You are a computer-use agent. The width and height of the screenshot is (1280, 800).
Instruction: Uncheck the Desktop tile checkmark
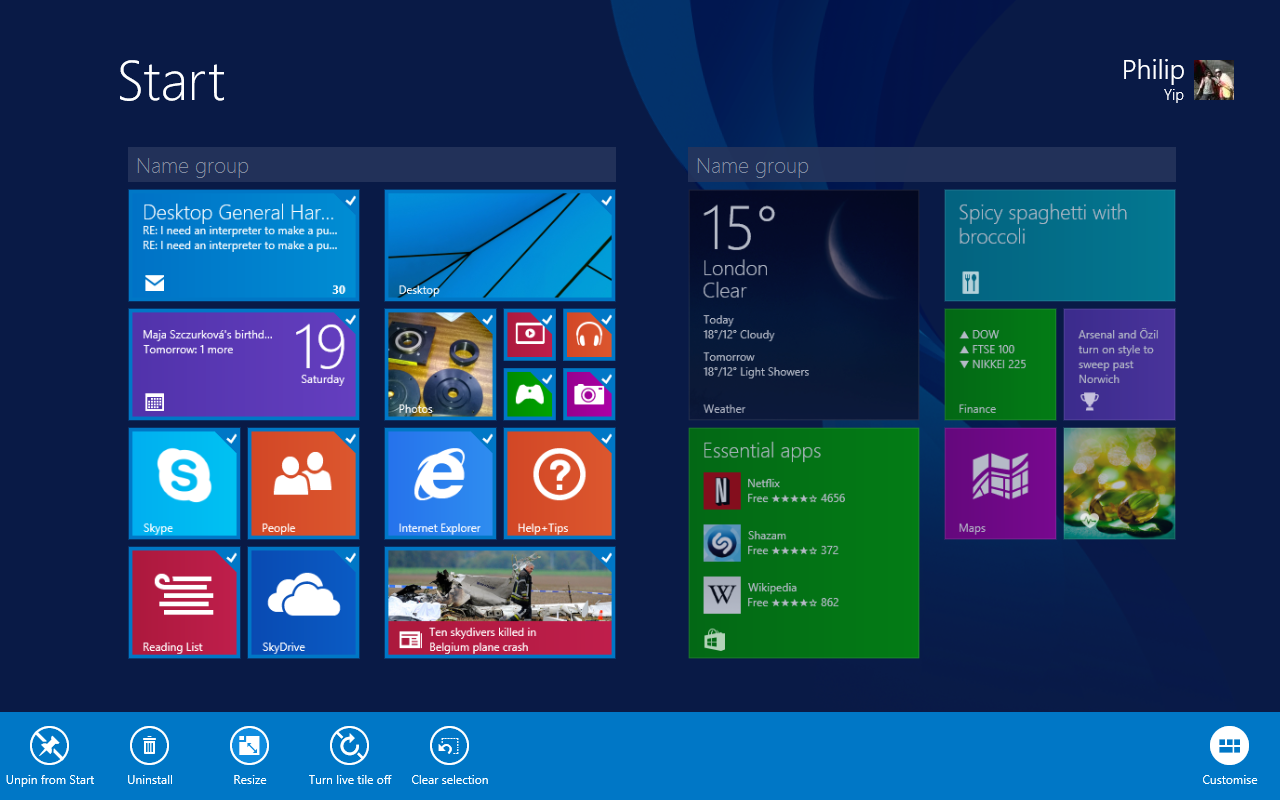click(606, 200)
